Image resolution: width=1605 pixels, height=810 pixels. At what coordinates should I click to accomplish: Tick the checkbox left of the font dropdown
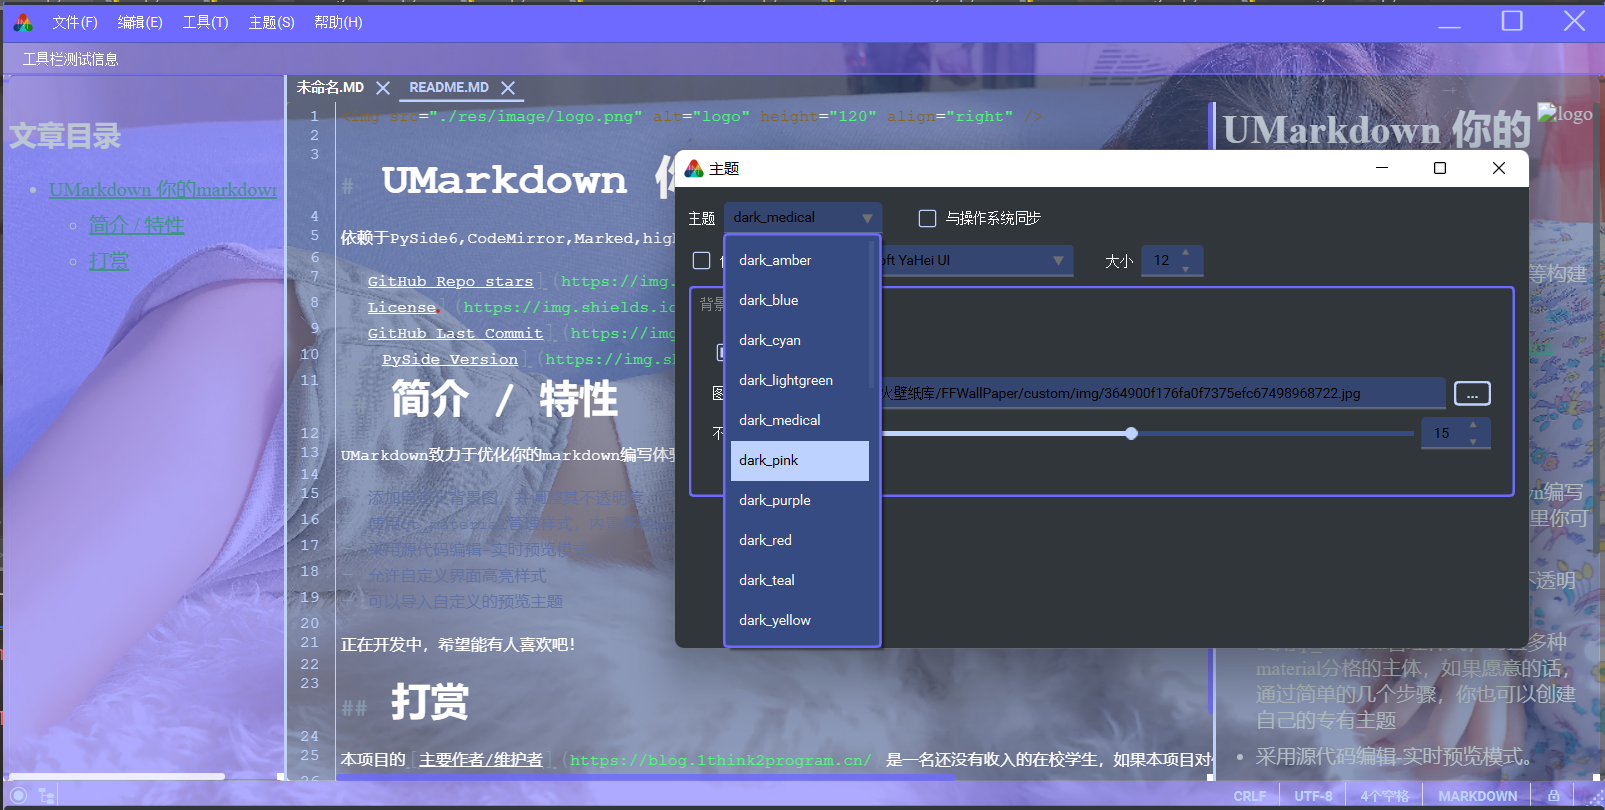[x=702, y=261]
